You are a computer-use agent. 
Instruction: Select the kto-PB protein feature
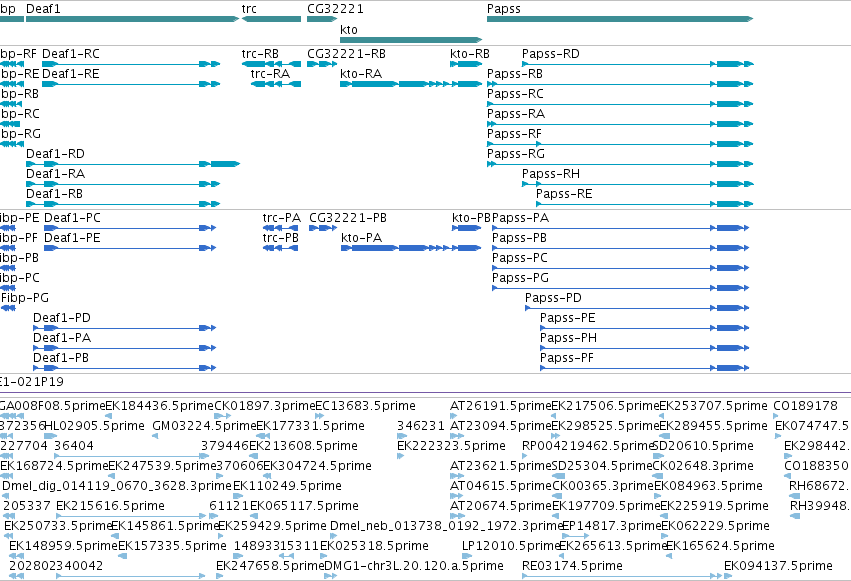pos(467,228)
